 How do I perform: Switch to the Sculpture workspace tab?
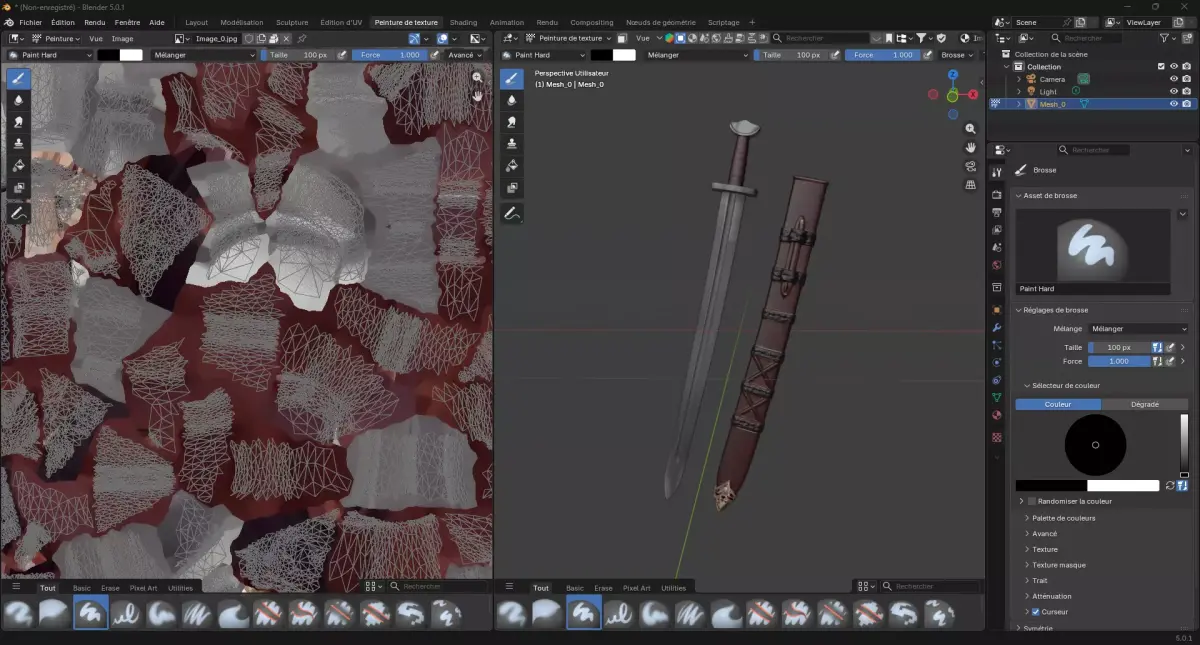tap(292, 22)
